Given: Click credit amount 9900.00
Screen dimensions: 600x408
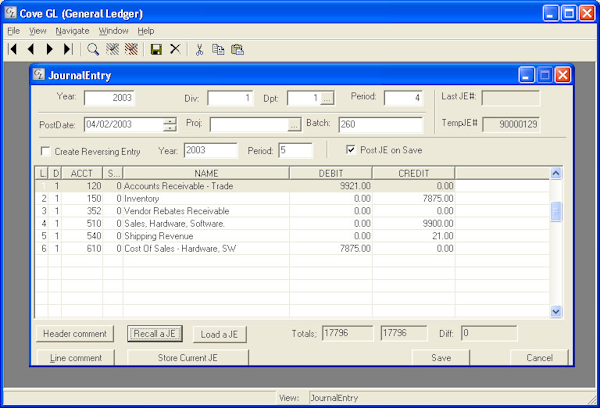Looking at the screenshot, I should [x=438, y=224].
